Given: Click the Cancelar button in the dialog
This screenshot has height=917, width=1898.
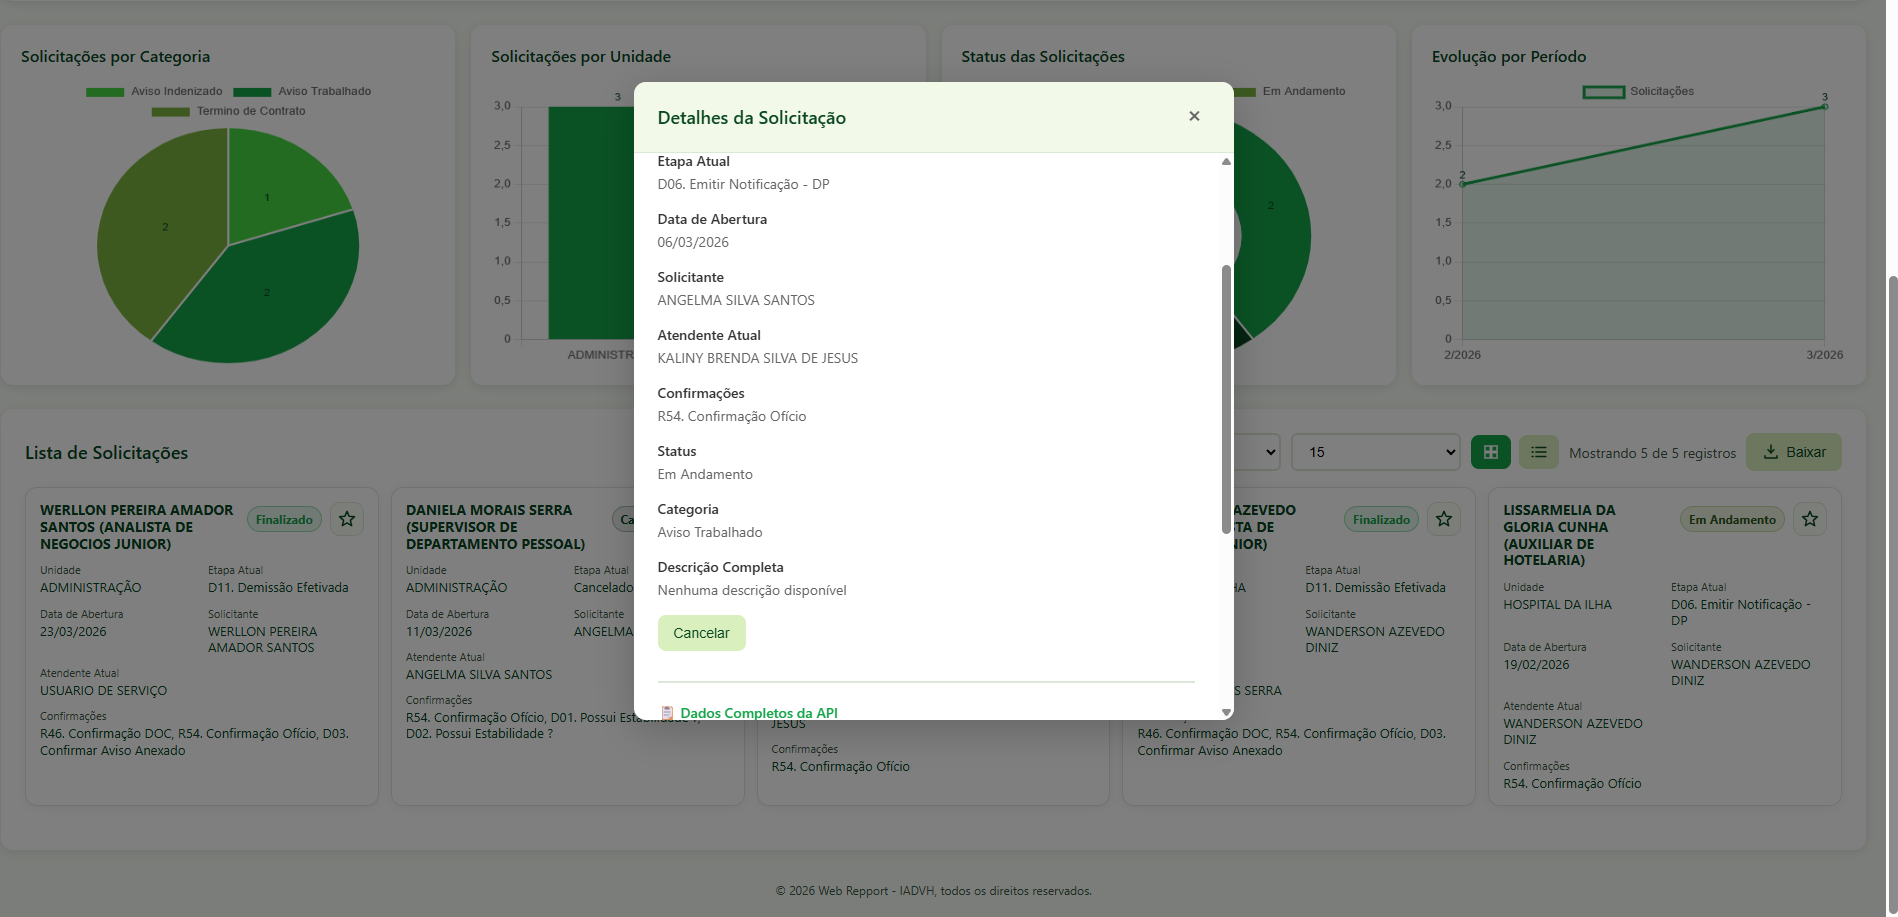Looking at the screenshot, I should 701,633.
